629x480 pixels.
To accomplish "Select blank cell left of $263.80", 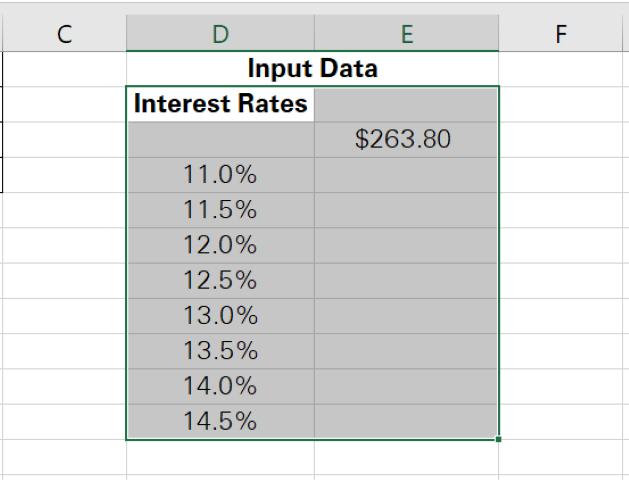I will pyautogui.click(x=220, y=139).
